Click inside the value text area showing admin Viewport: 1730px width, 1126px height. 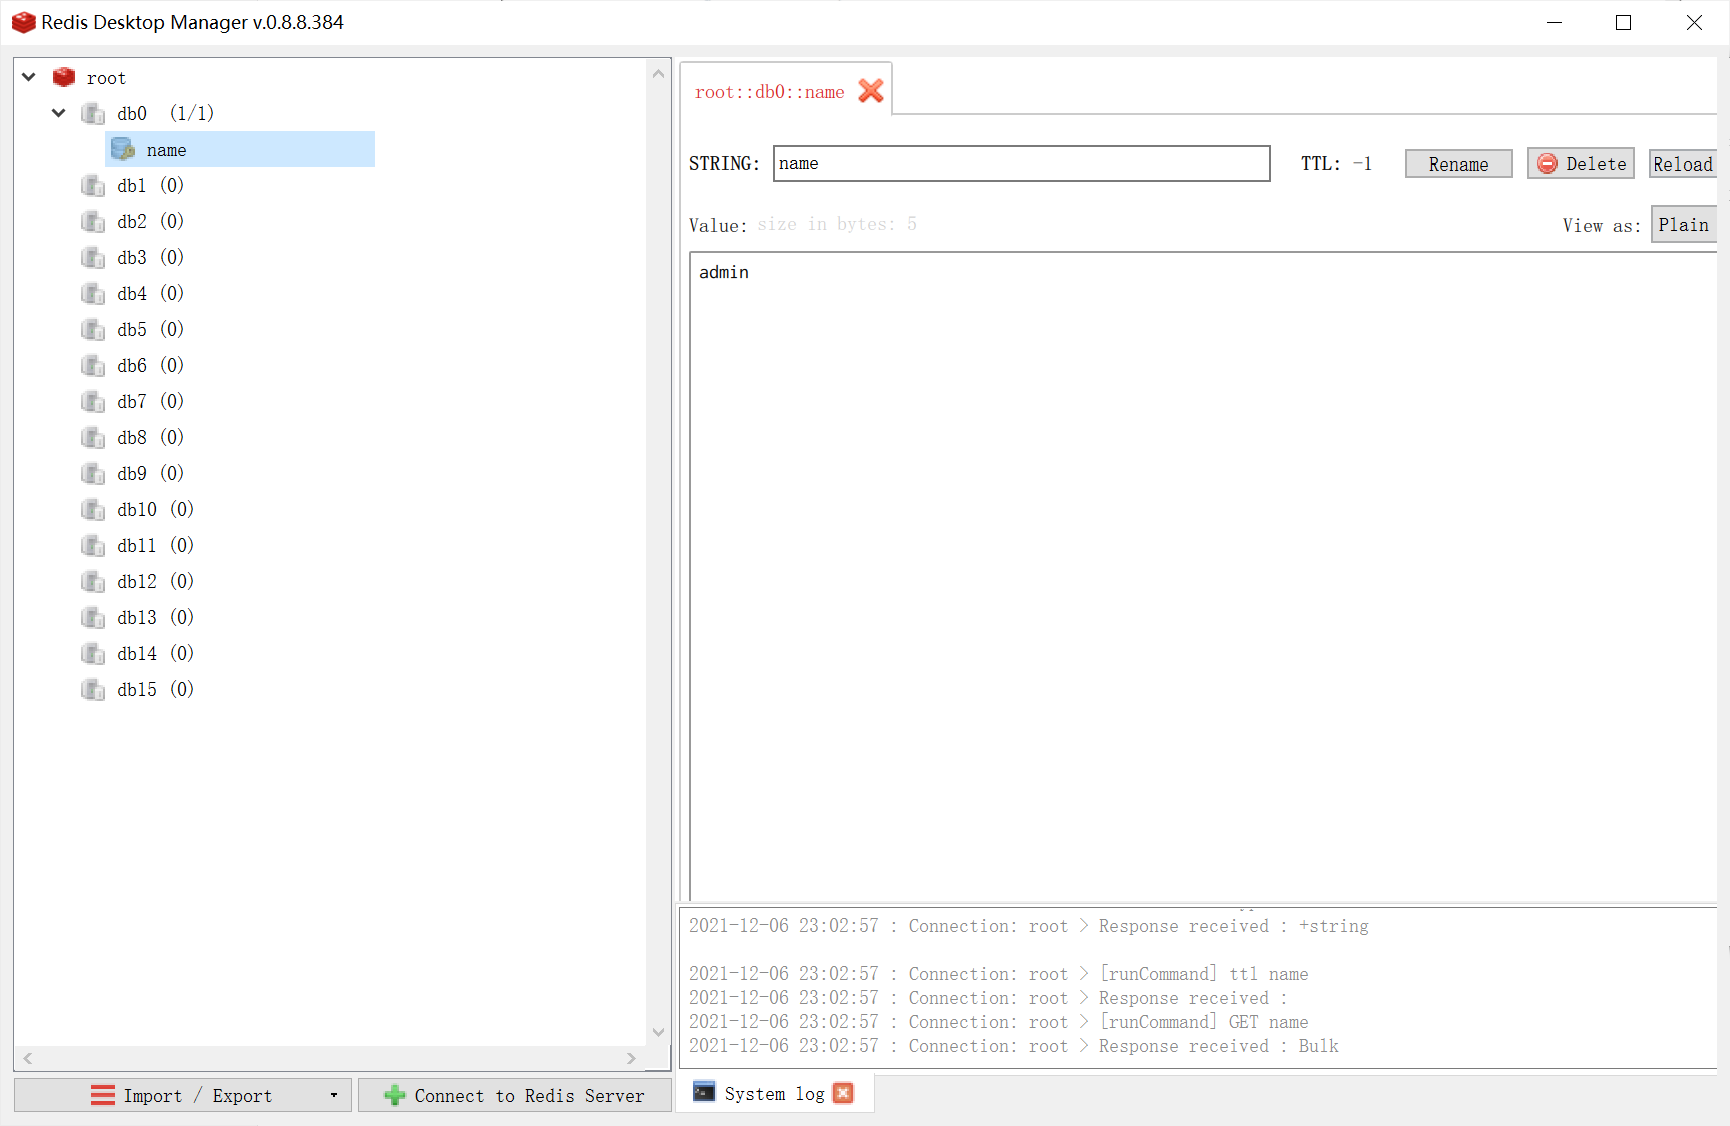1203,576
